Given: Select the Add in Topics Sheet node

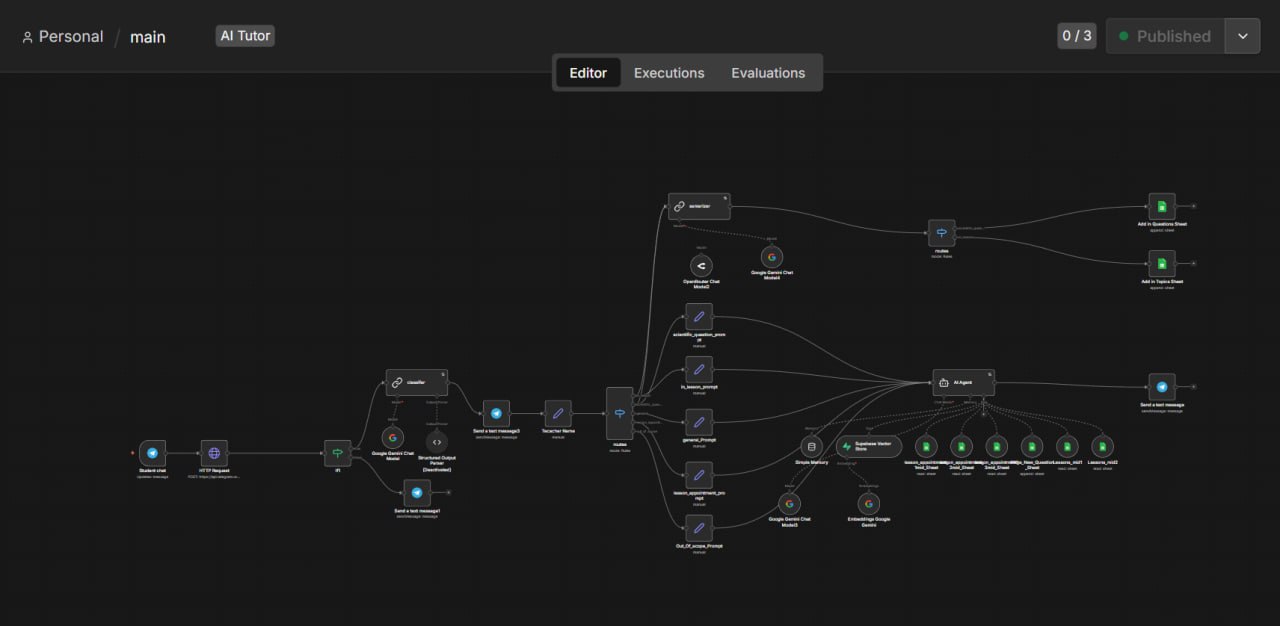Looking at the screenshot, I should click(x=1162, y=264).
